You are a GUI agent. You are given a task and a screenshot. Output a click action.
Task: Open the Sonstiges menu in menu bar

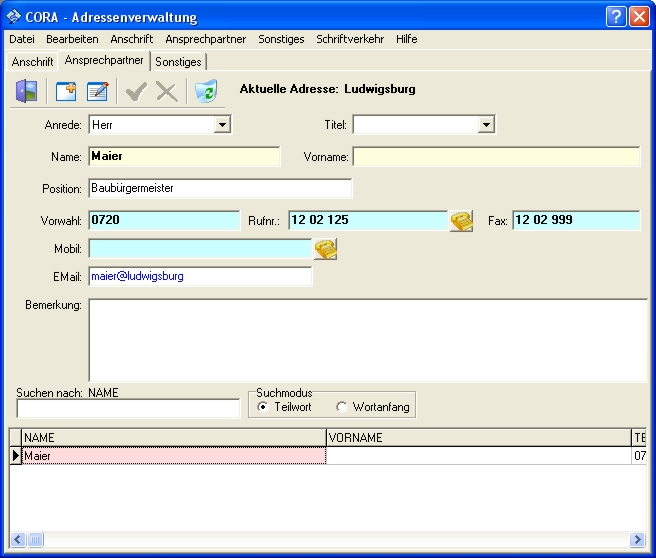pos(281,39)
